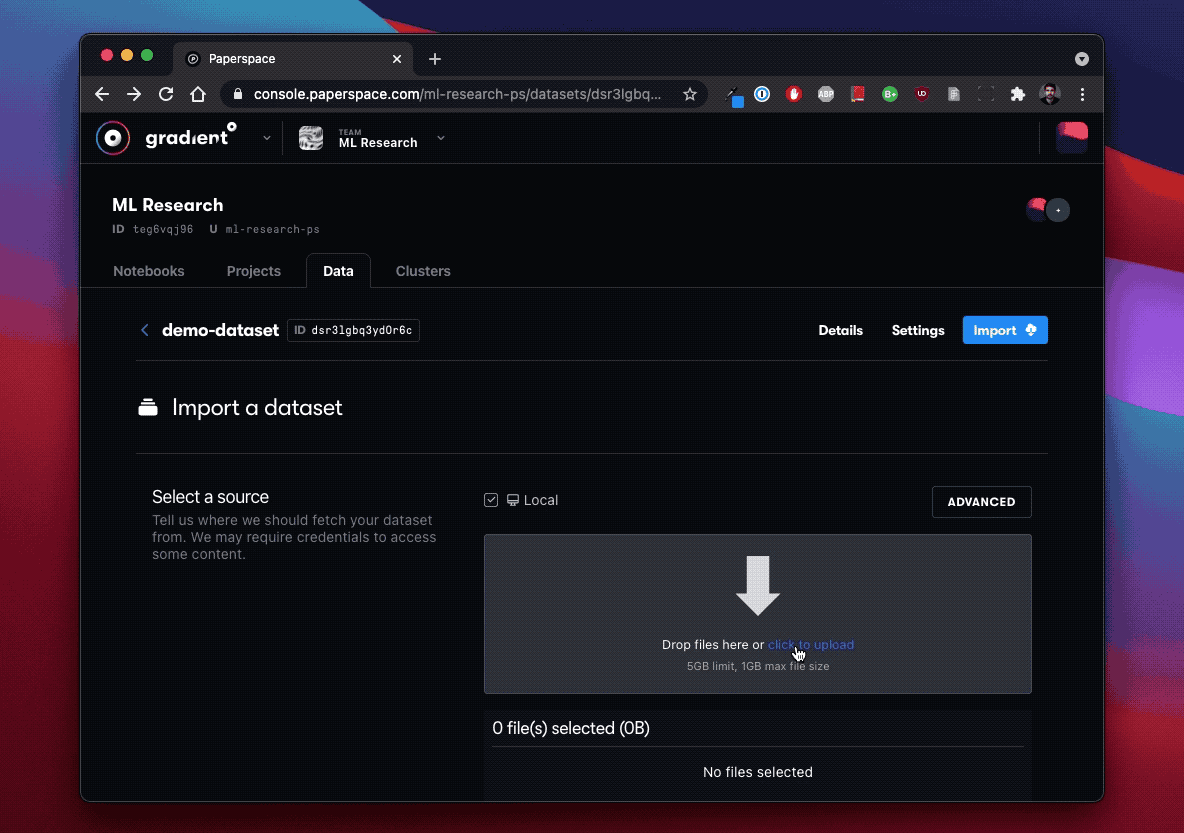This screenshot has height=833, width=1184.
Task: Click the screenshot capture extension icon
Action: tap(985, 94)
